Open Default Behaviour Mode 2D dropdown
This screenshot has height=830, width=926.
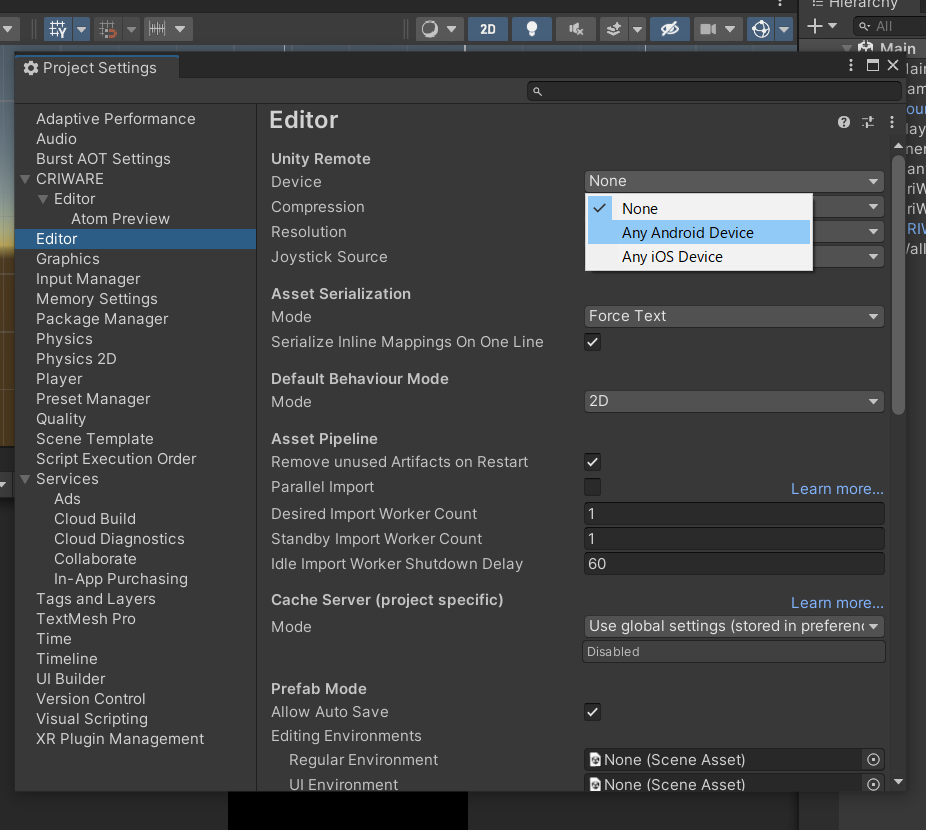pyautogui.click(x=734, y=401)
